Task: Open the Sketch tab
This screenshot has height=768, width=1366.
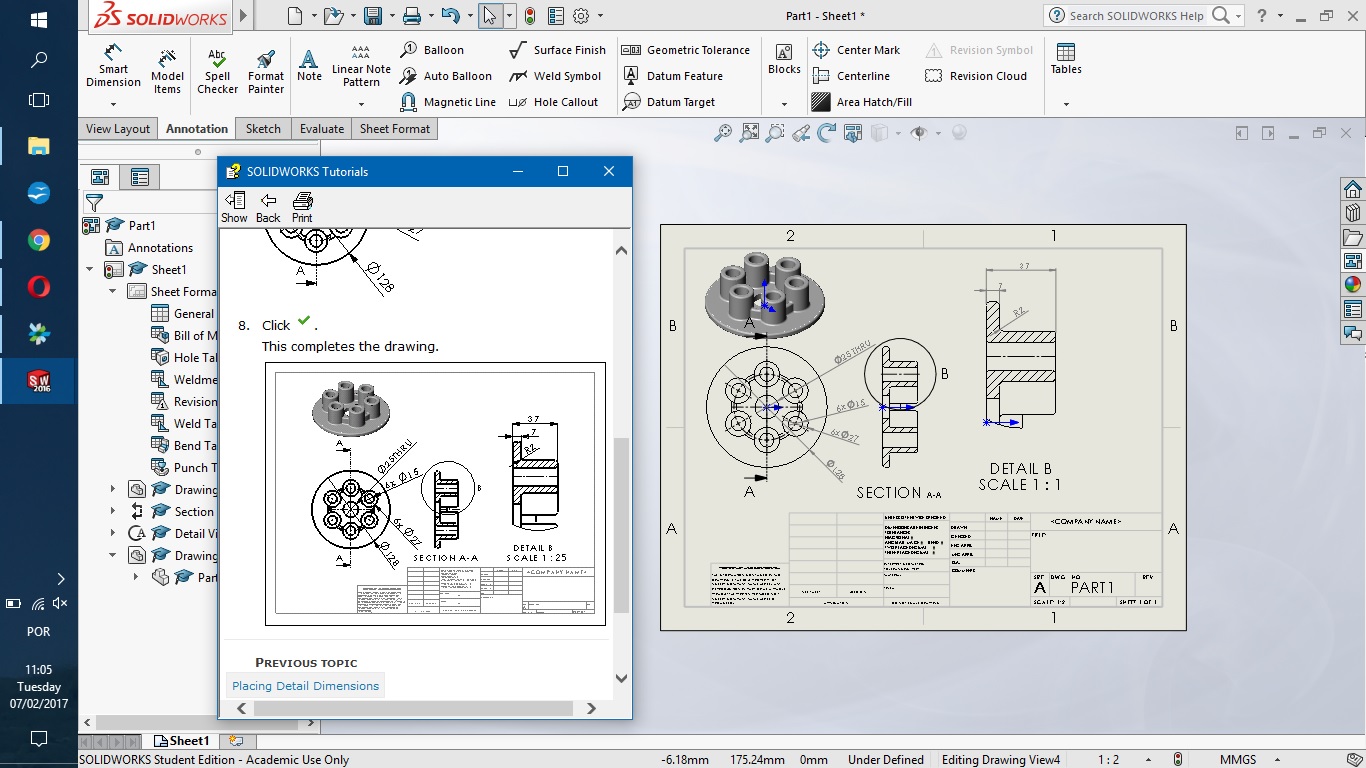Action: pos(264,129)
